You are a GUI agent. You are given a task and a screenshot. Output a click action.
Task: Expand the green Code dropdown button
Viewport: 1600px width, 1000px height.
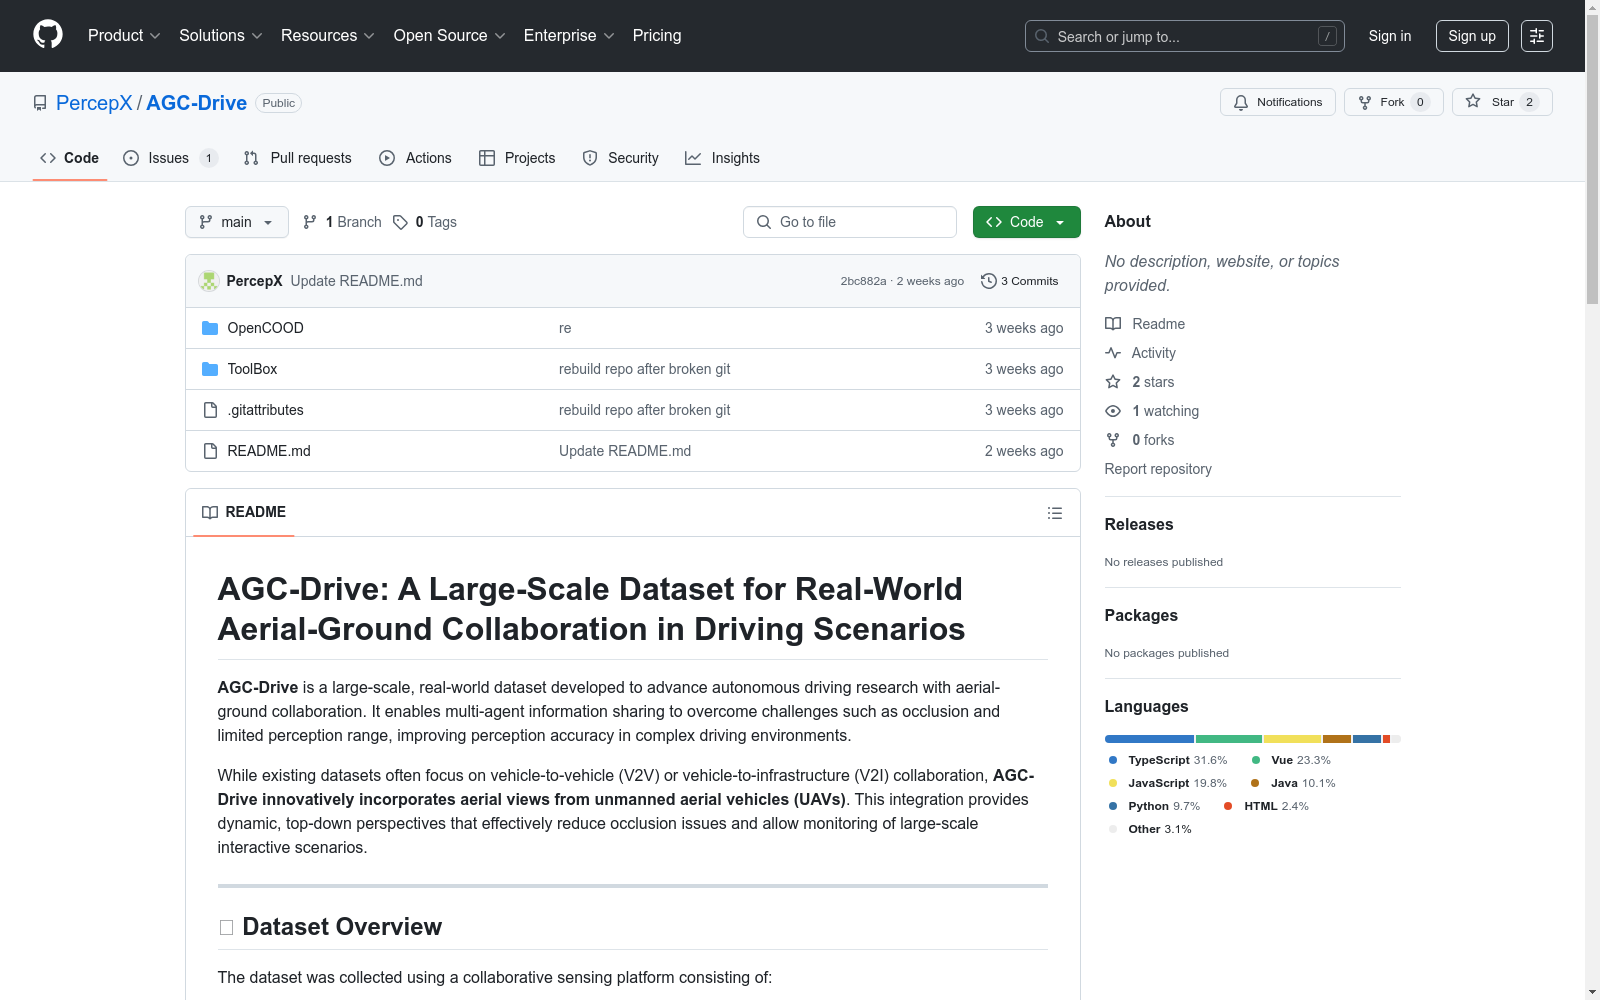point(1026,222)
